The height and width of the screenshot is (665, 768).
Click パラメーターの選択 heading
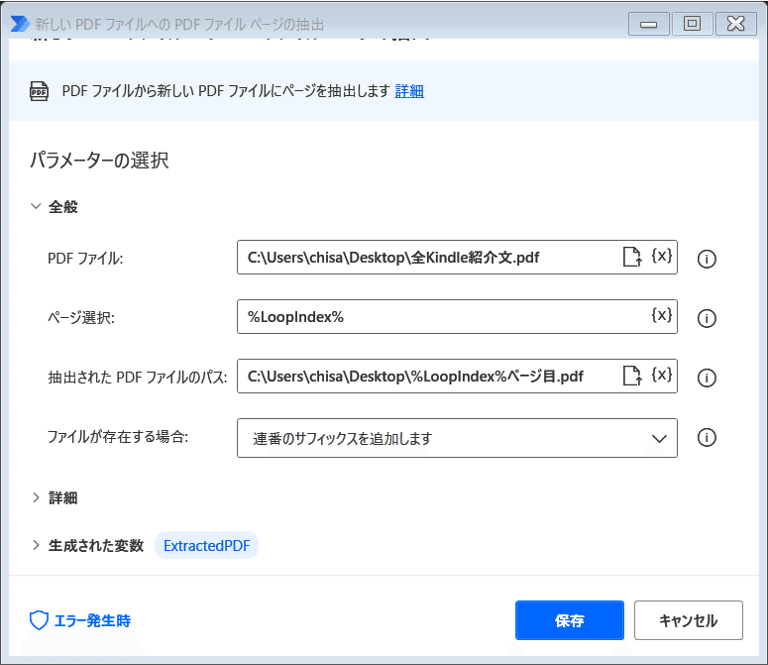[99, 160]
